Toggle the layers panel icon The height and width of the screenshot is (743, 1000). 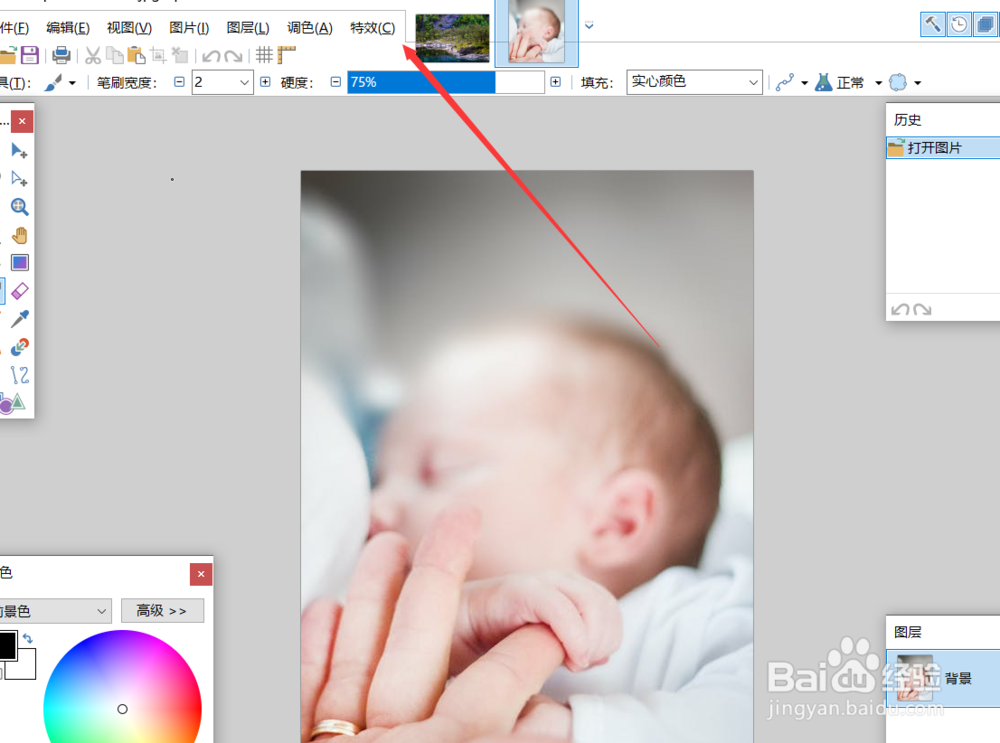pos(985,25)
